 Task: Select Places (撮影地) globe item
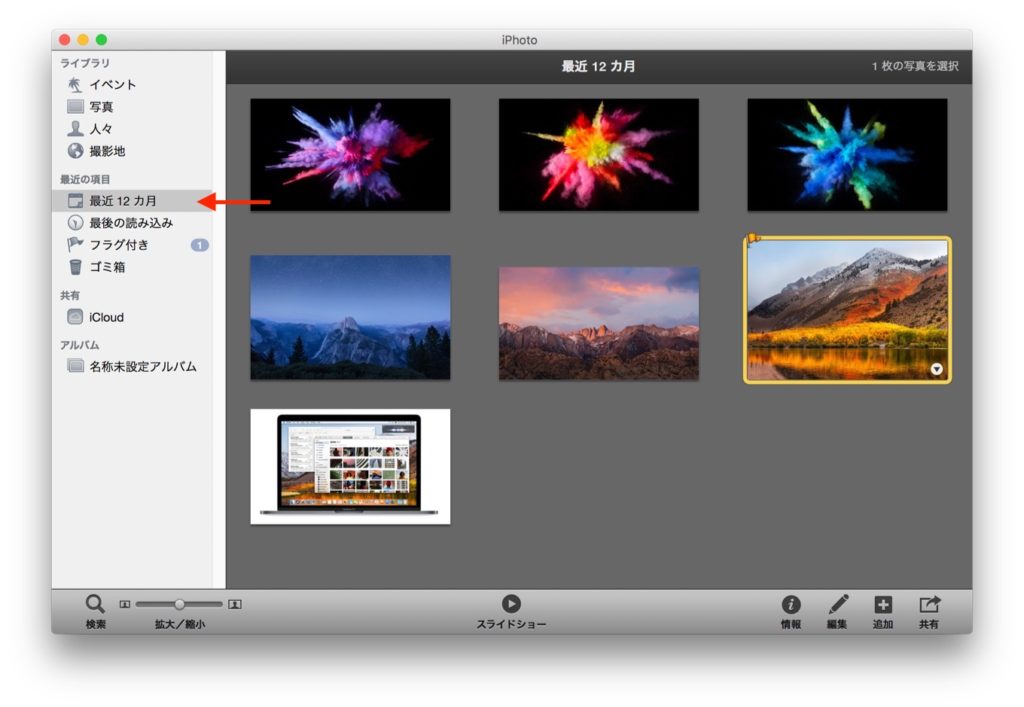tap(107, 151)
